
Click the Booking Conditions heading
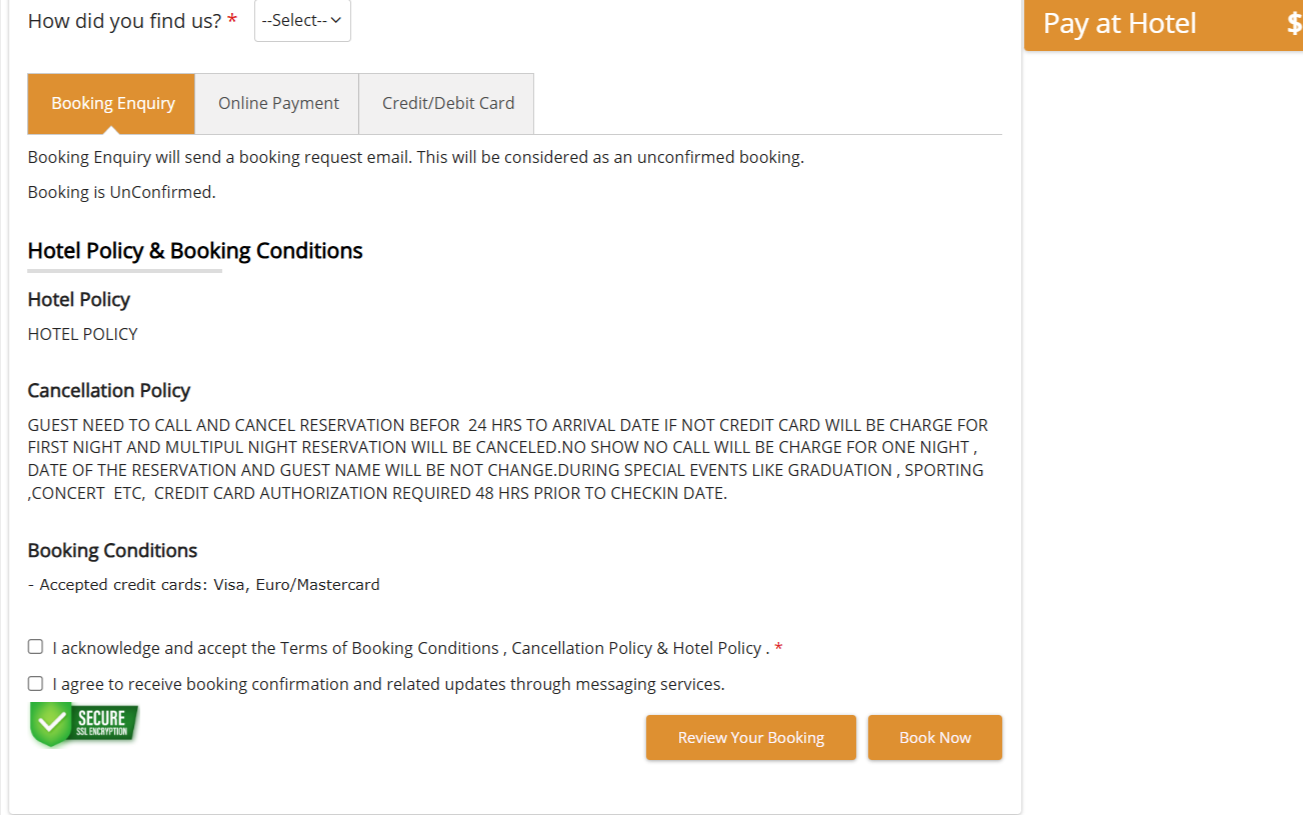click(x=113, y=551)
